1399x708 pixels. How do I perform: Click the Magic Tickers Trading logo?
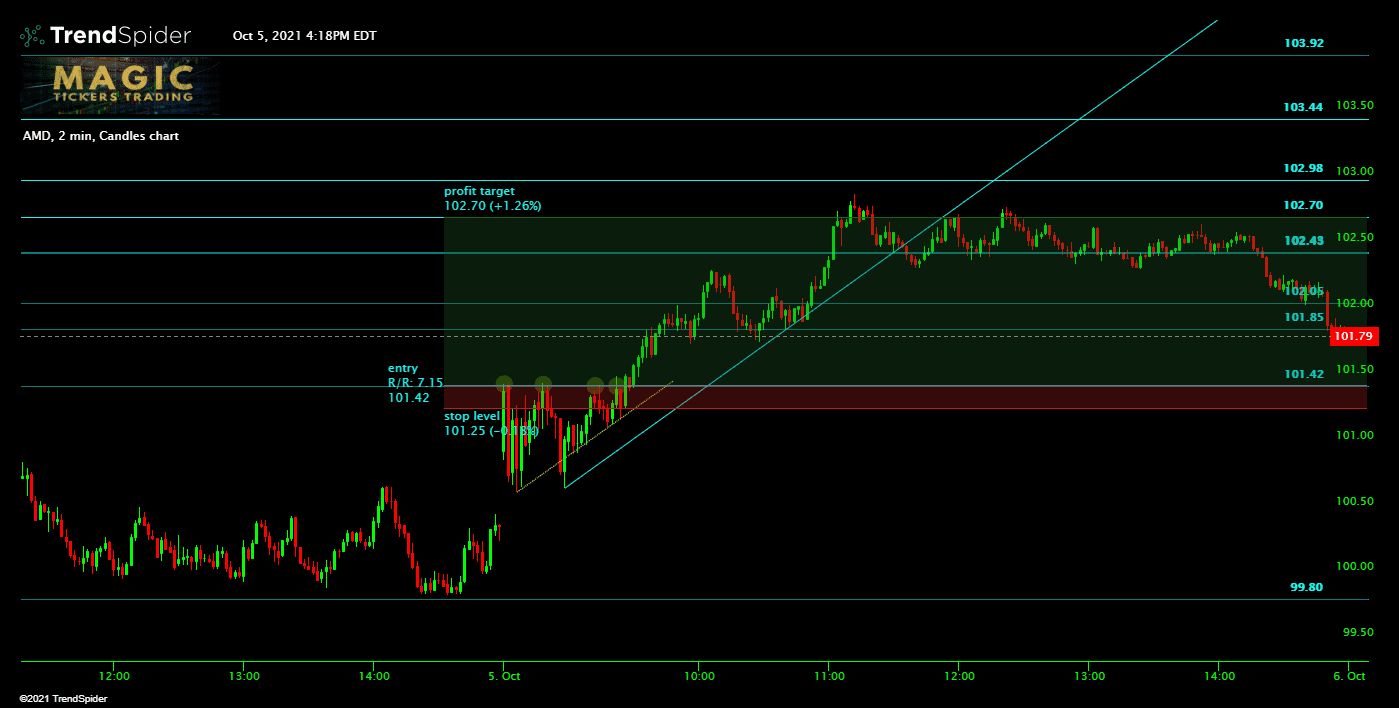tap(121, 85)
